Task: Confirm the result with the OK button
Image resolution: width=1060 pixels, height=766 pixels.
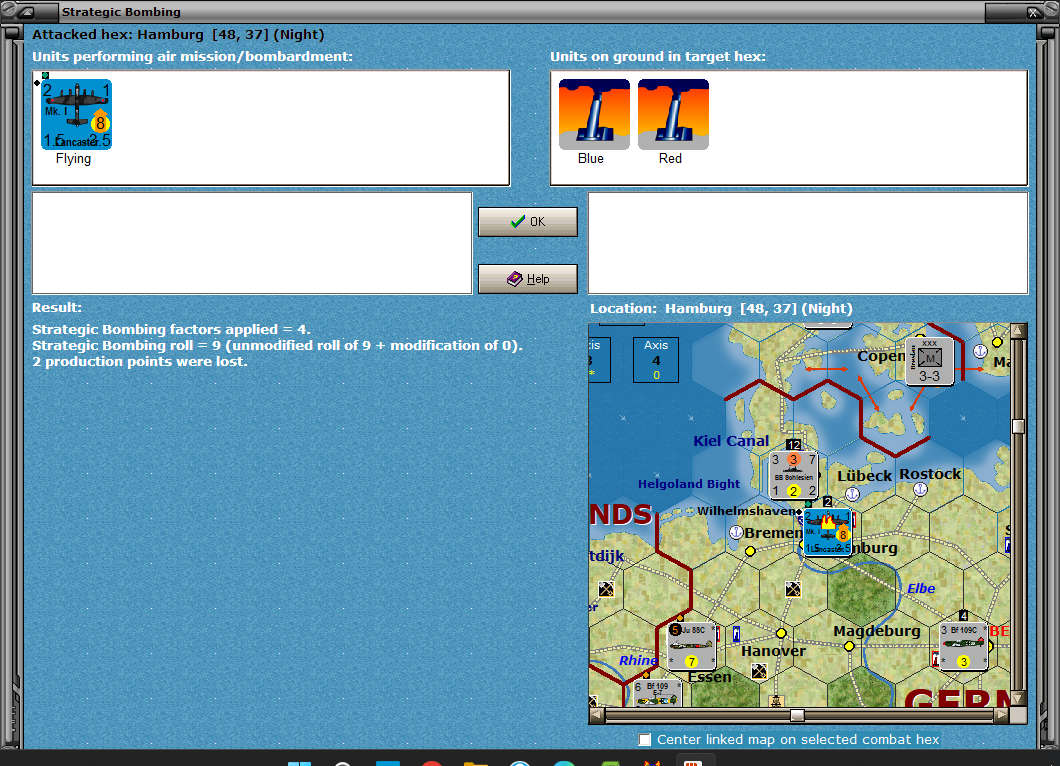Action: 527,222
